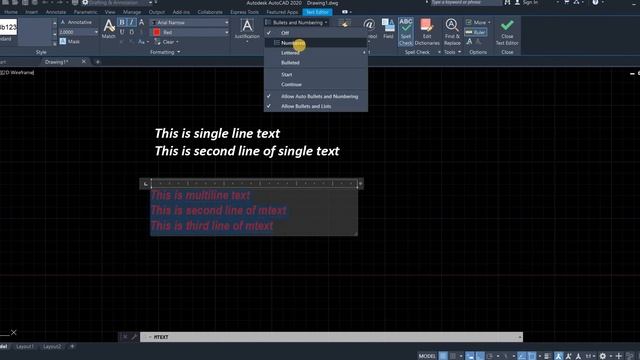640x360 pixels.
Task: Toggle Annotative text style
Action: [x=76, y=22]
